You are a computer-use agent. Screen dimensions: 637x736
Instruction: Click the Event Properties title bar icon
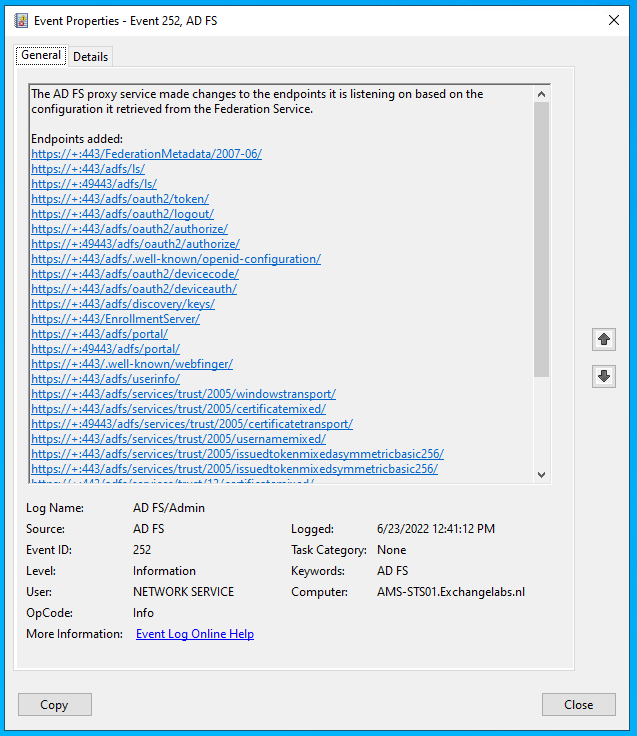(x=18, y=19)
